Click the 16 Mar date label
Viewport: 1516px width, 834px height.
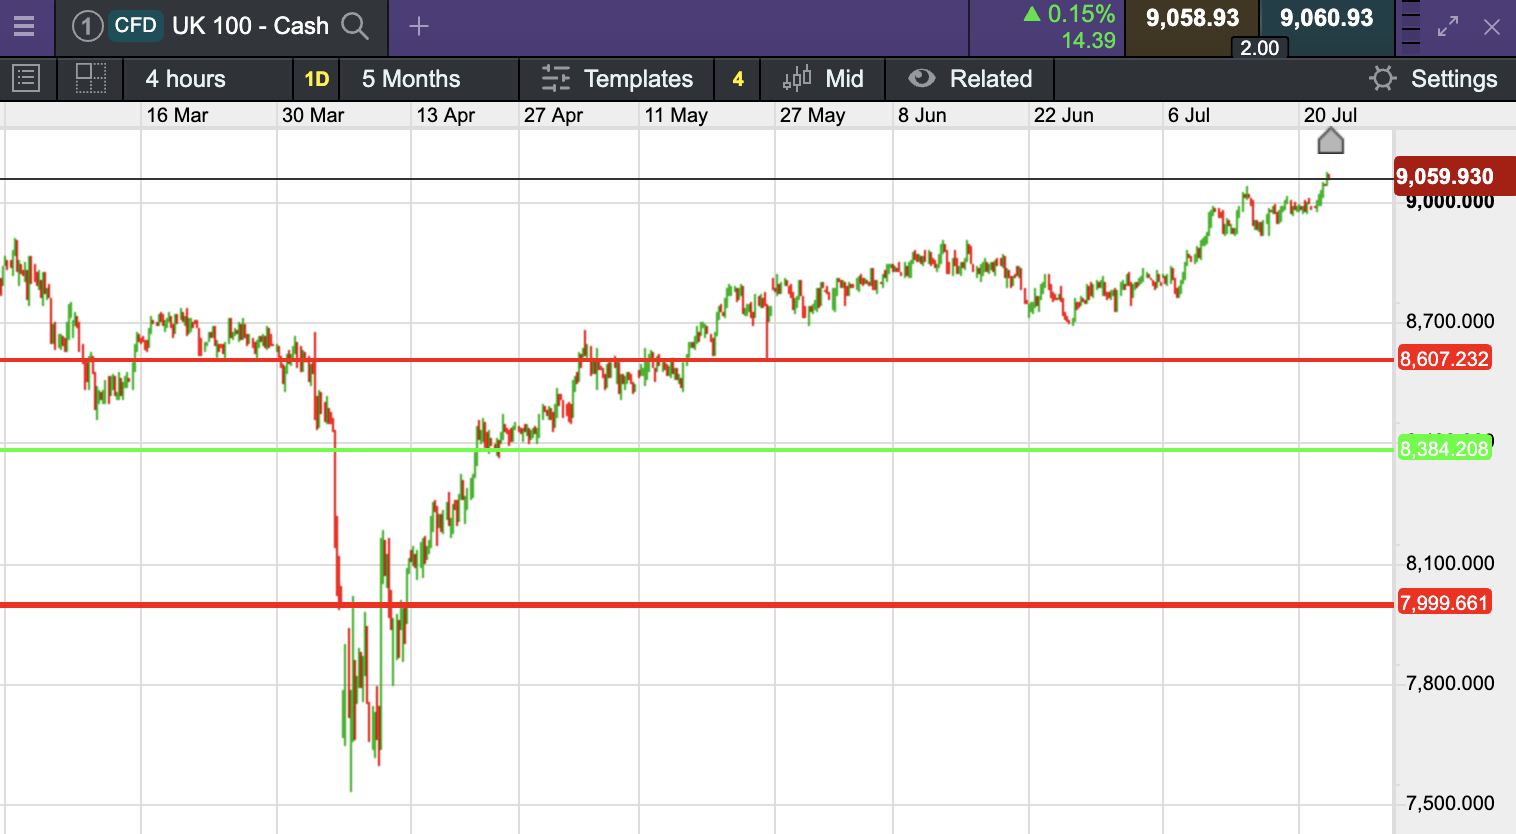(x=177, y=115)
